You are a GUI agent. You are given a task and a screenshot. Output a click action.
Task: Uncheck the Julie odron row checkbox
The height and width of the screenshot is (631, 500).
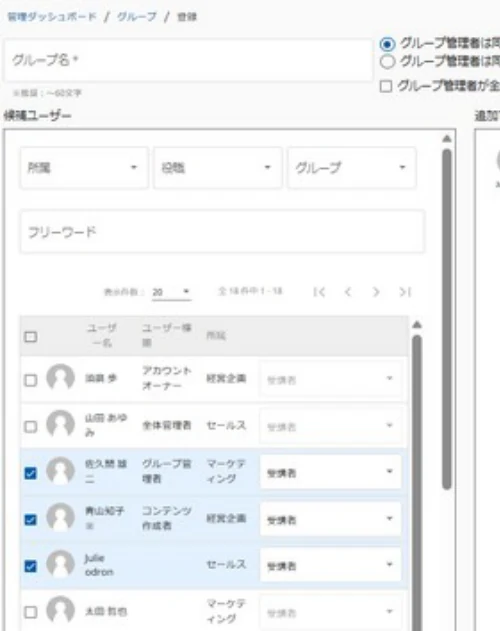[x=31, y=567]
